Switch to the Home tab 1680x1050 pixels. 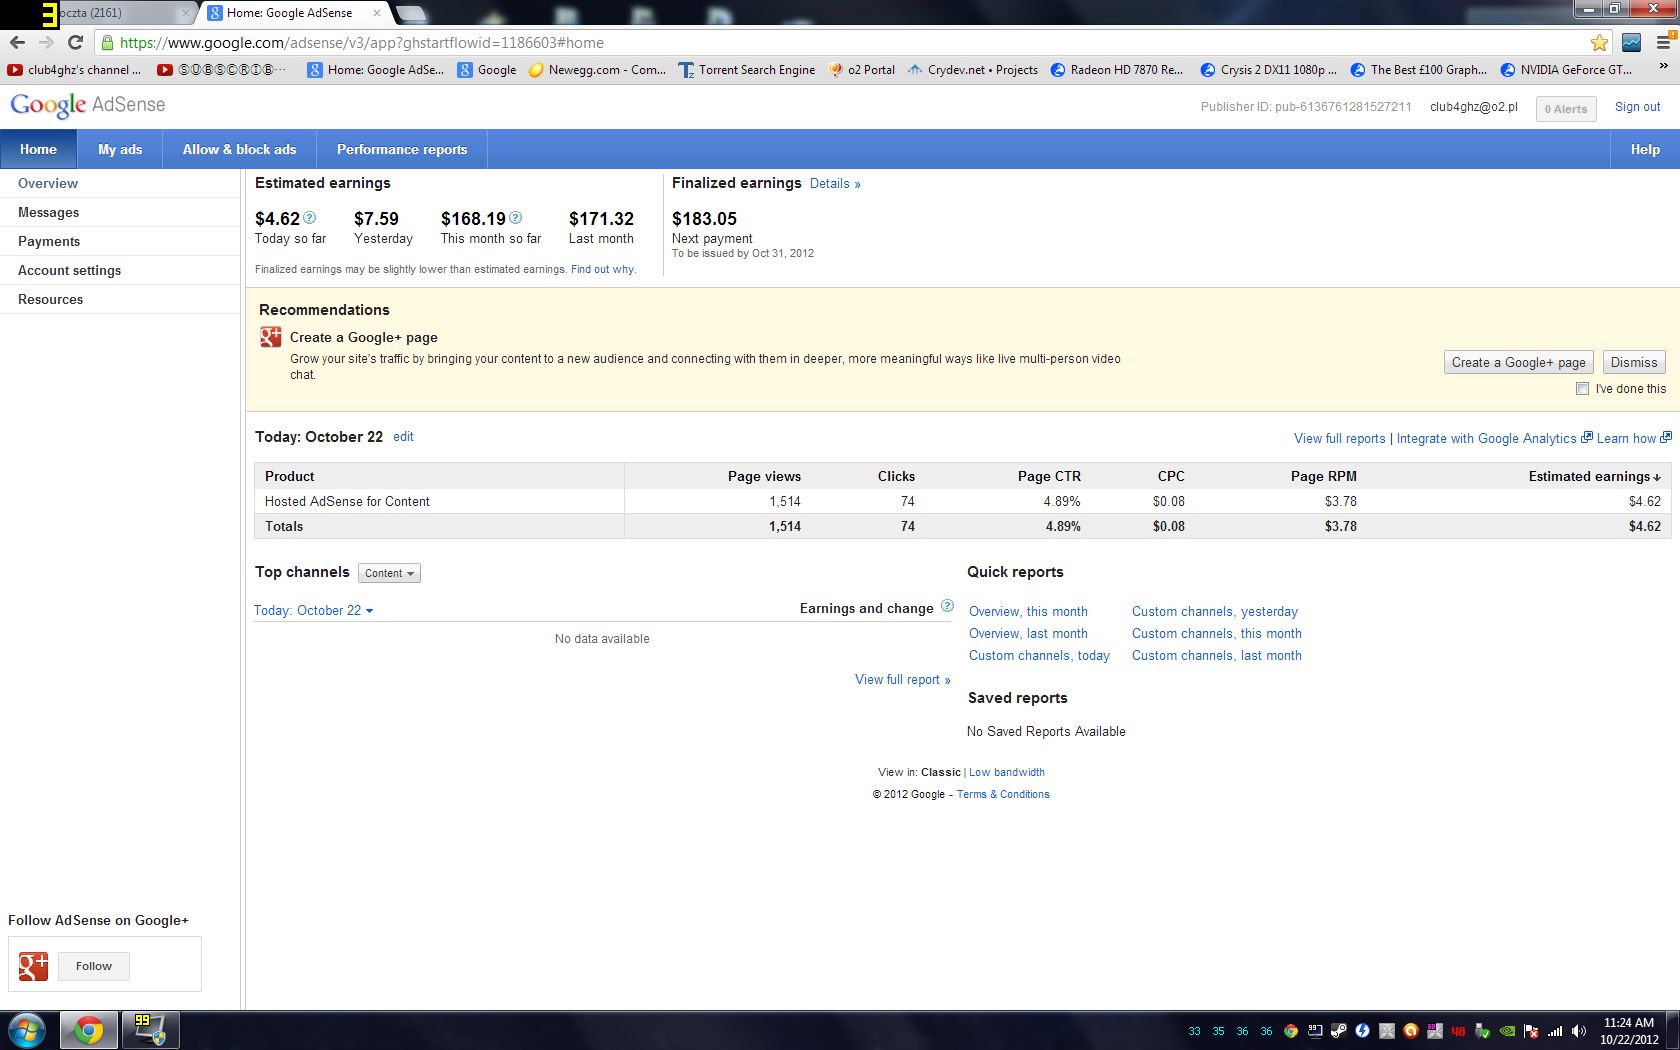click(38, 149)
